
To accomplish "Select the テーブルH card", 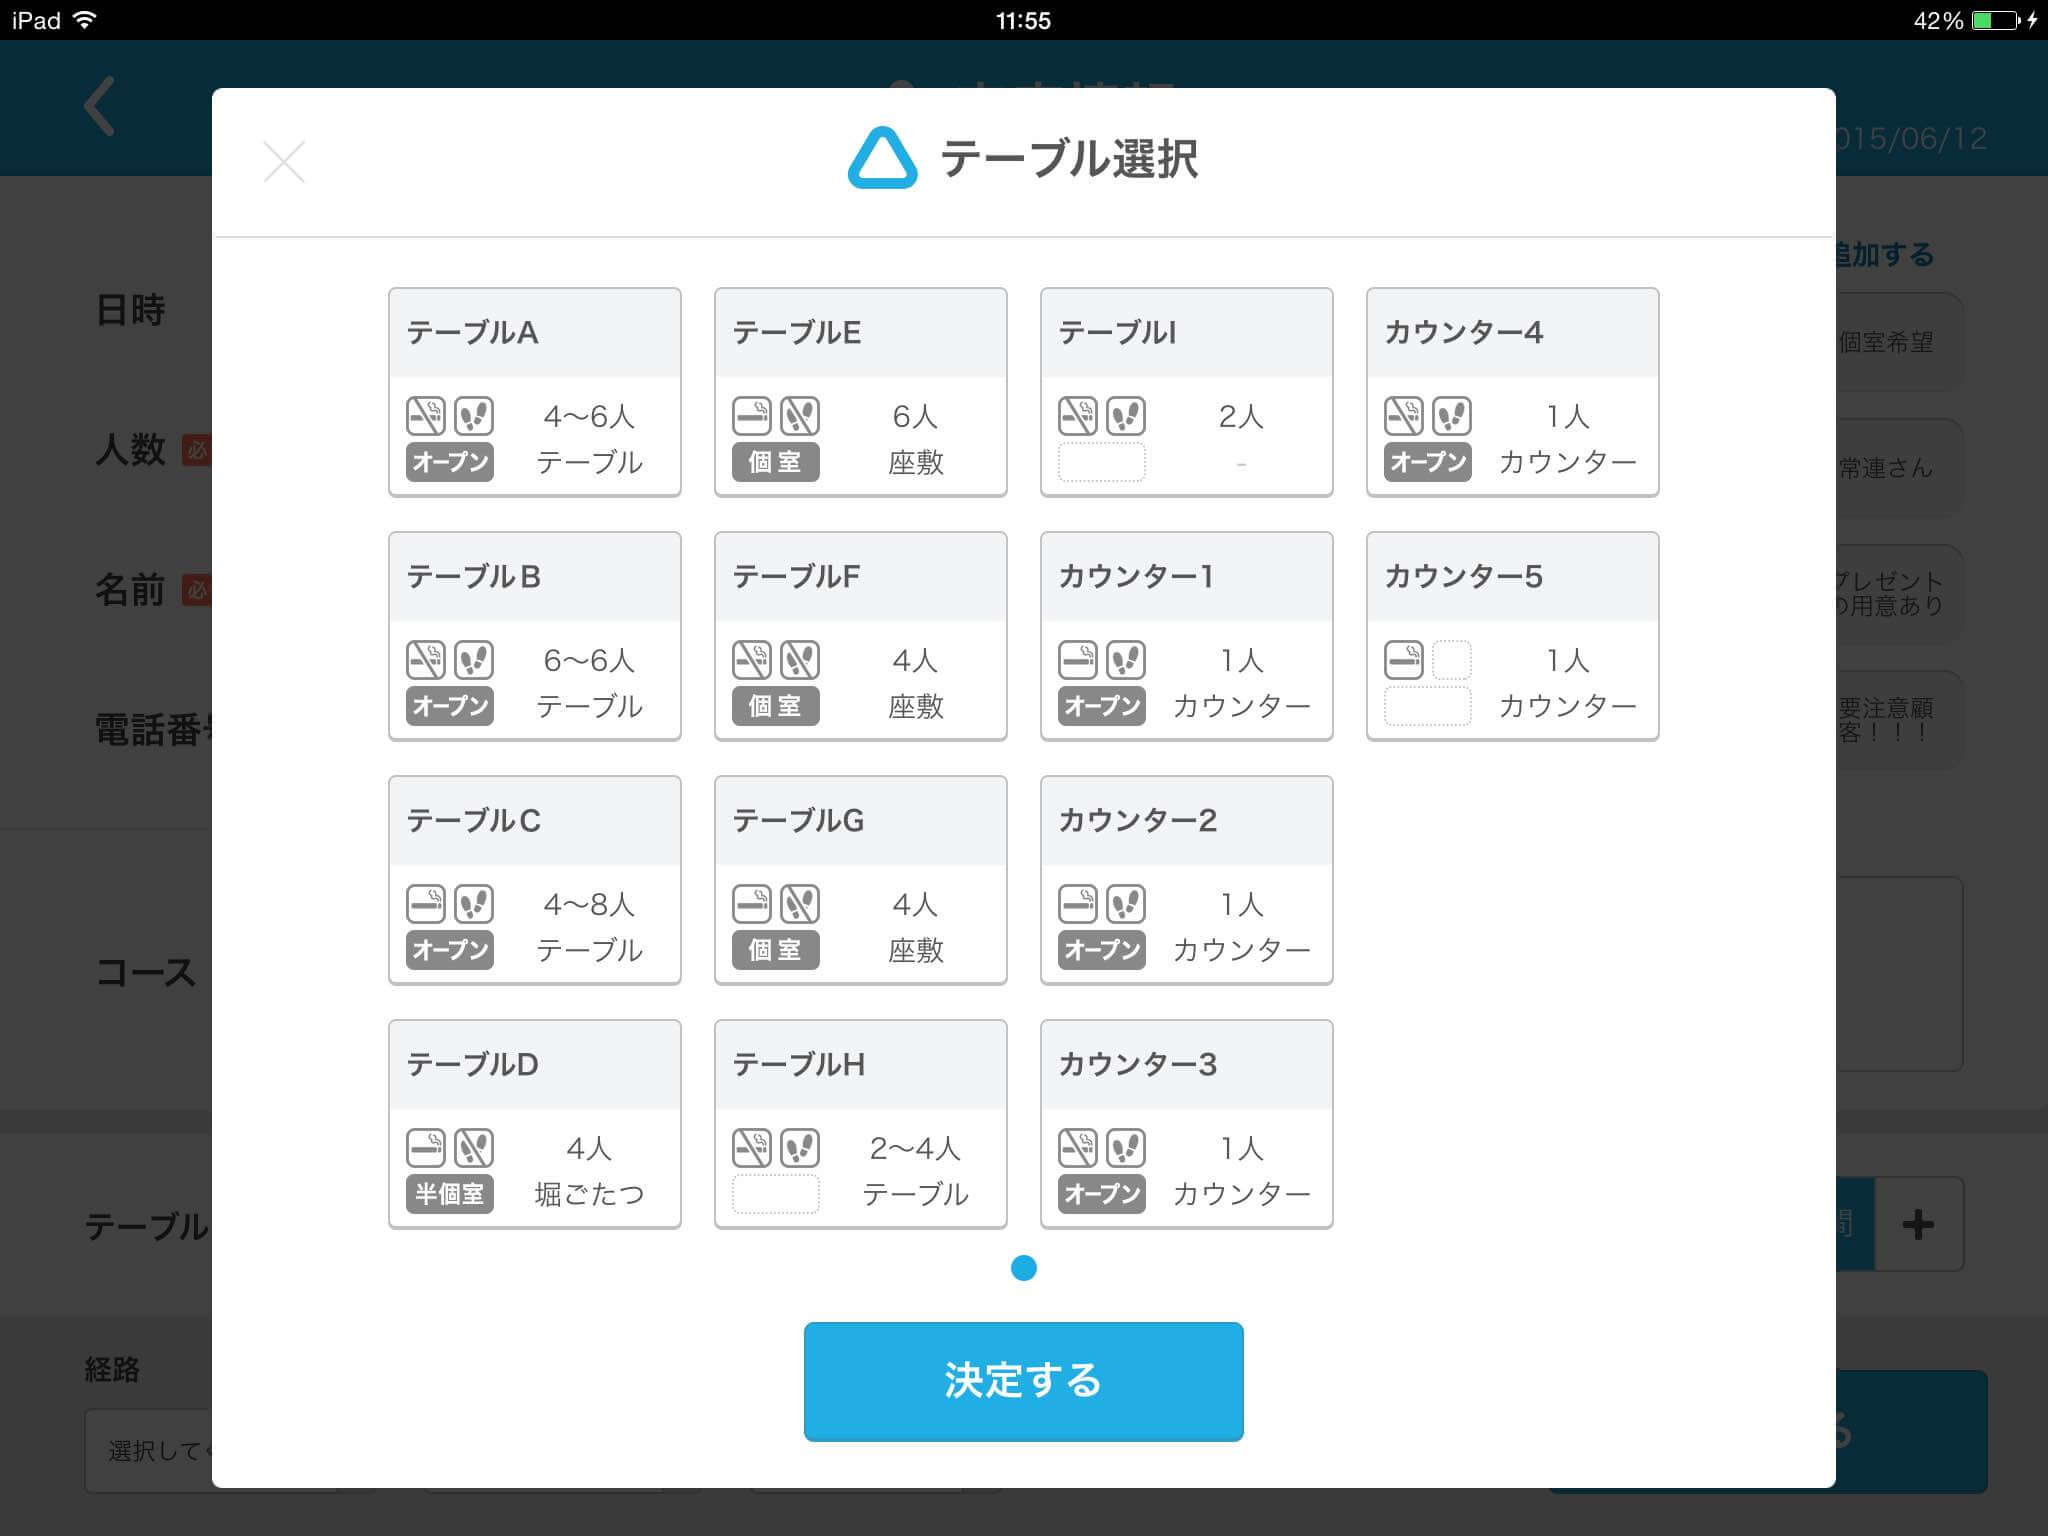I will pyautogui.click(x=861, y=1124).
